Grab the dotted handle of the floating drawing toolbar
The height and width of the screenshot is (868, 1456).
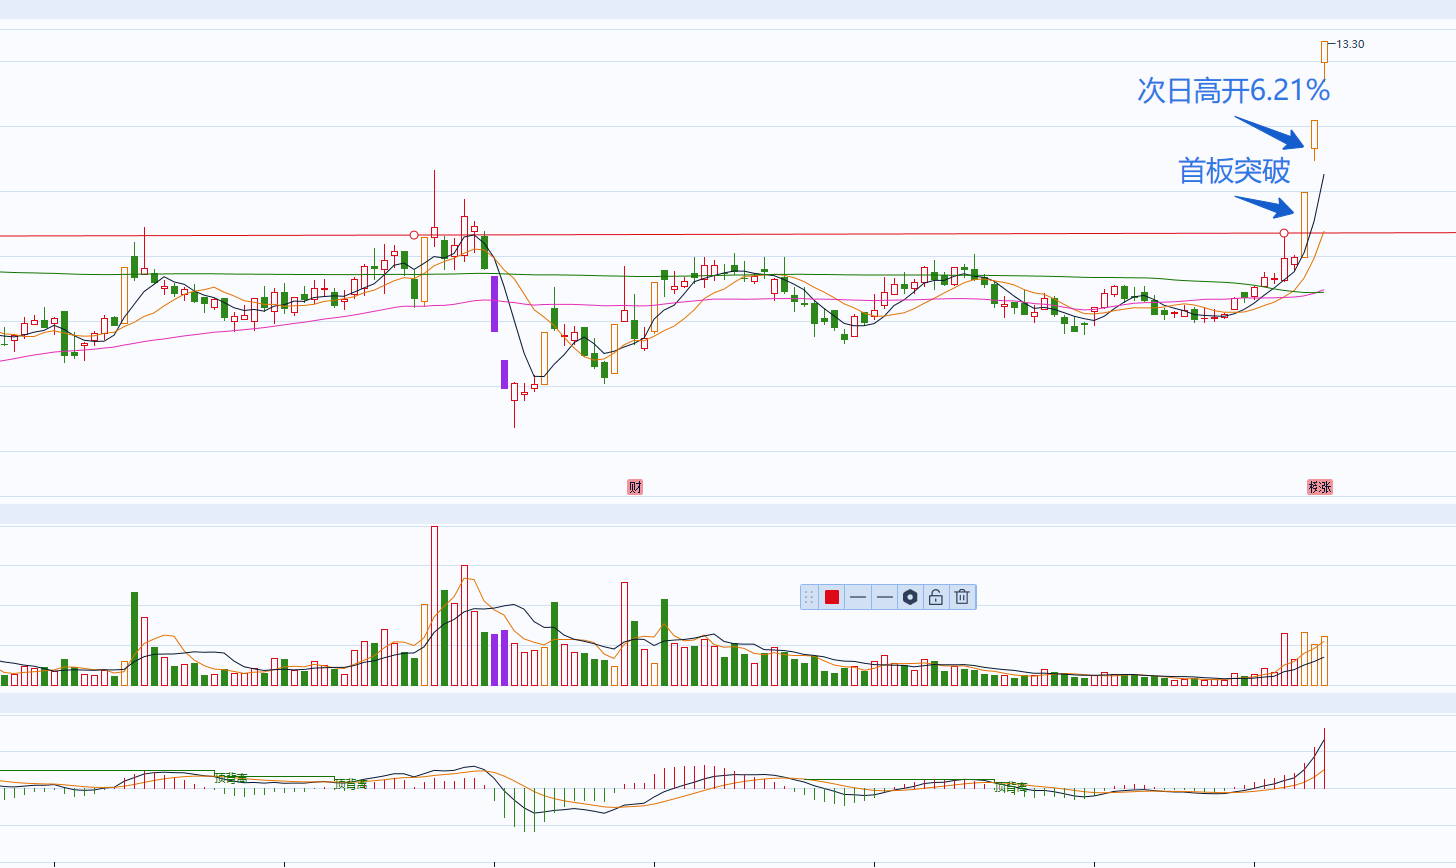(x=809, y=597)
